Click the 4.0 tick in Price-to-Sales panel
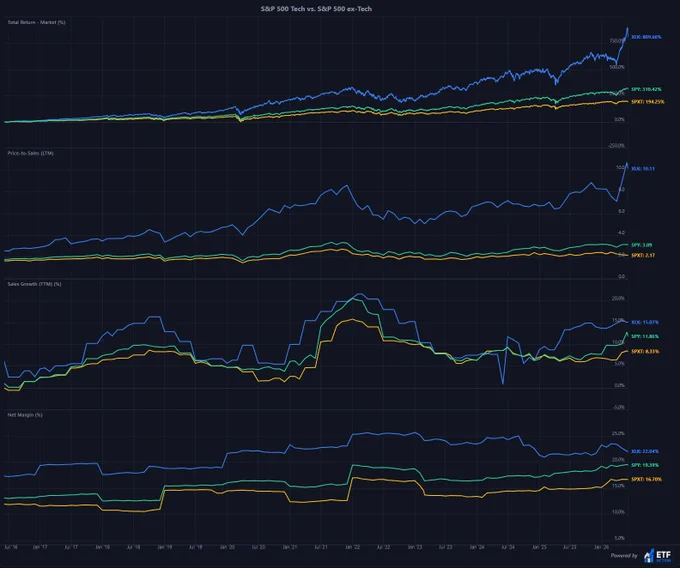This screenshot has width=680, height=568. pyautogui.click(x=621, y=233)
